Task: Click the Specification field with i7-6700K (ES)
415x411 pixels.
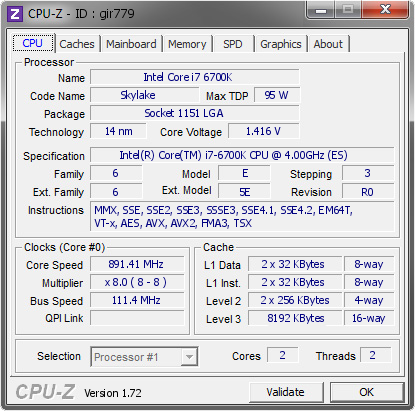Action: (x=242, y=155)
